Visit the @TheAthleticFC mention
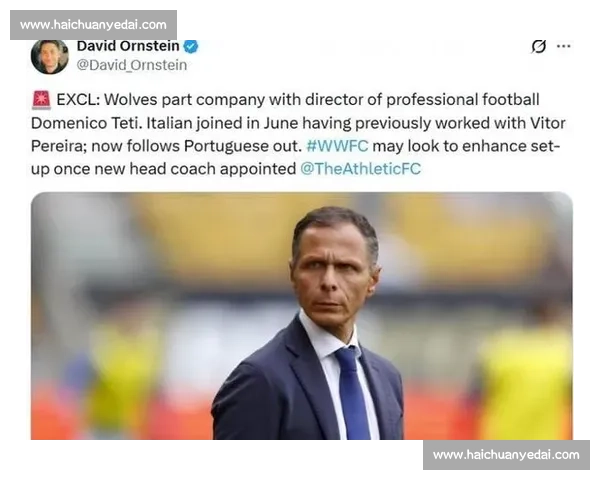Screen dimensions: 600x480 tap(360, 168)
